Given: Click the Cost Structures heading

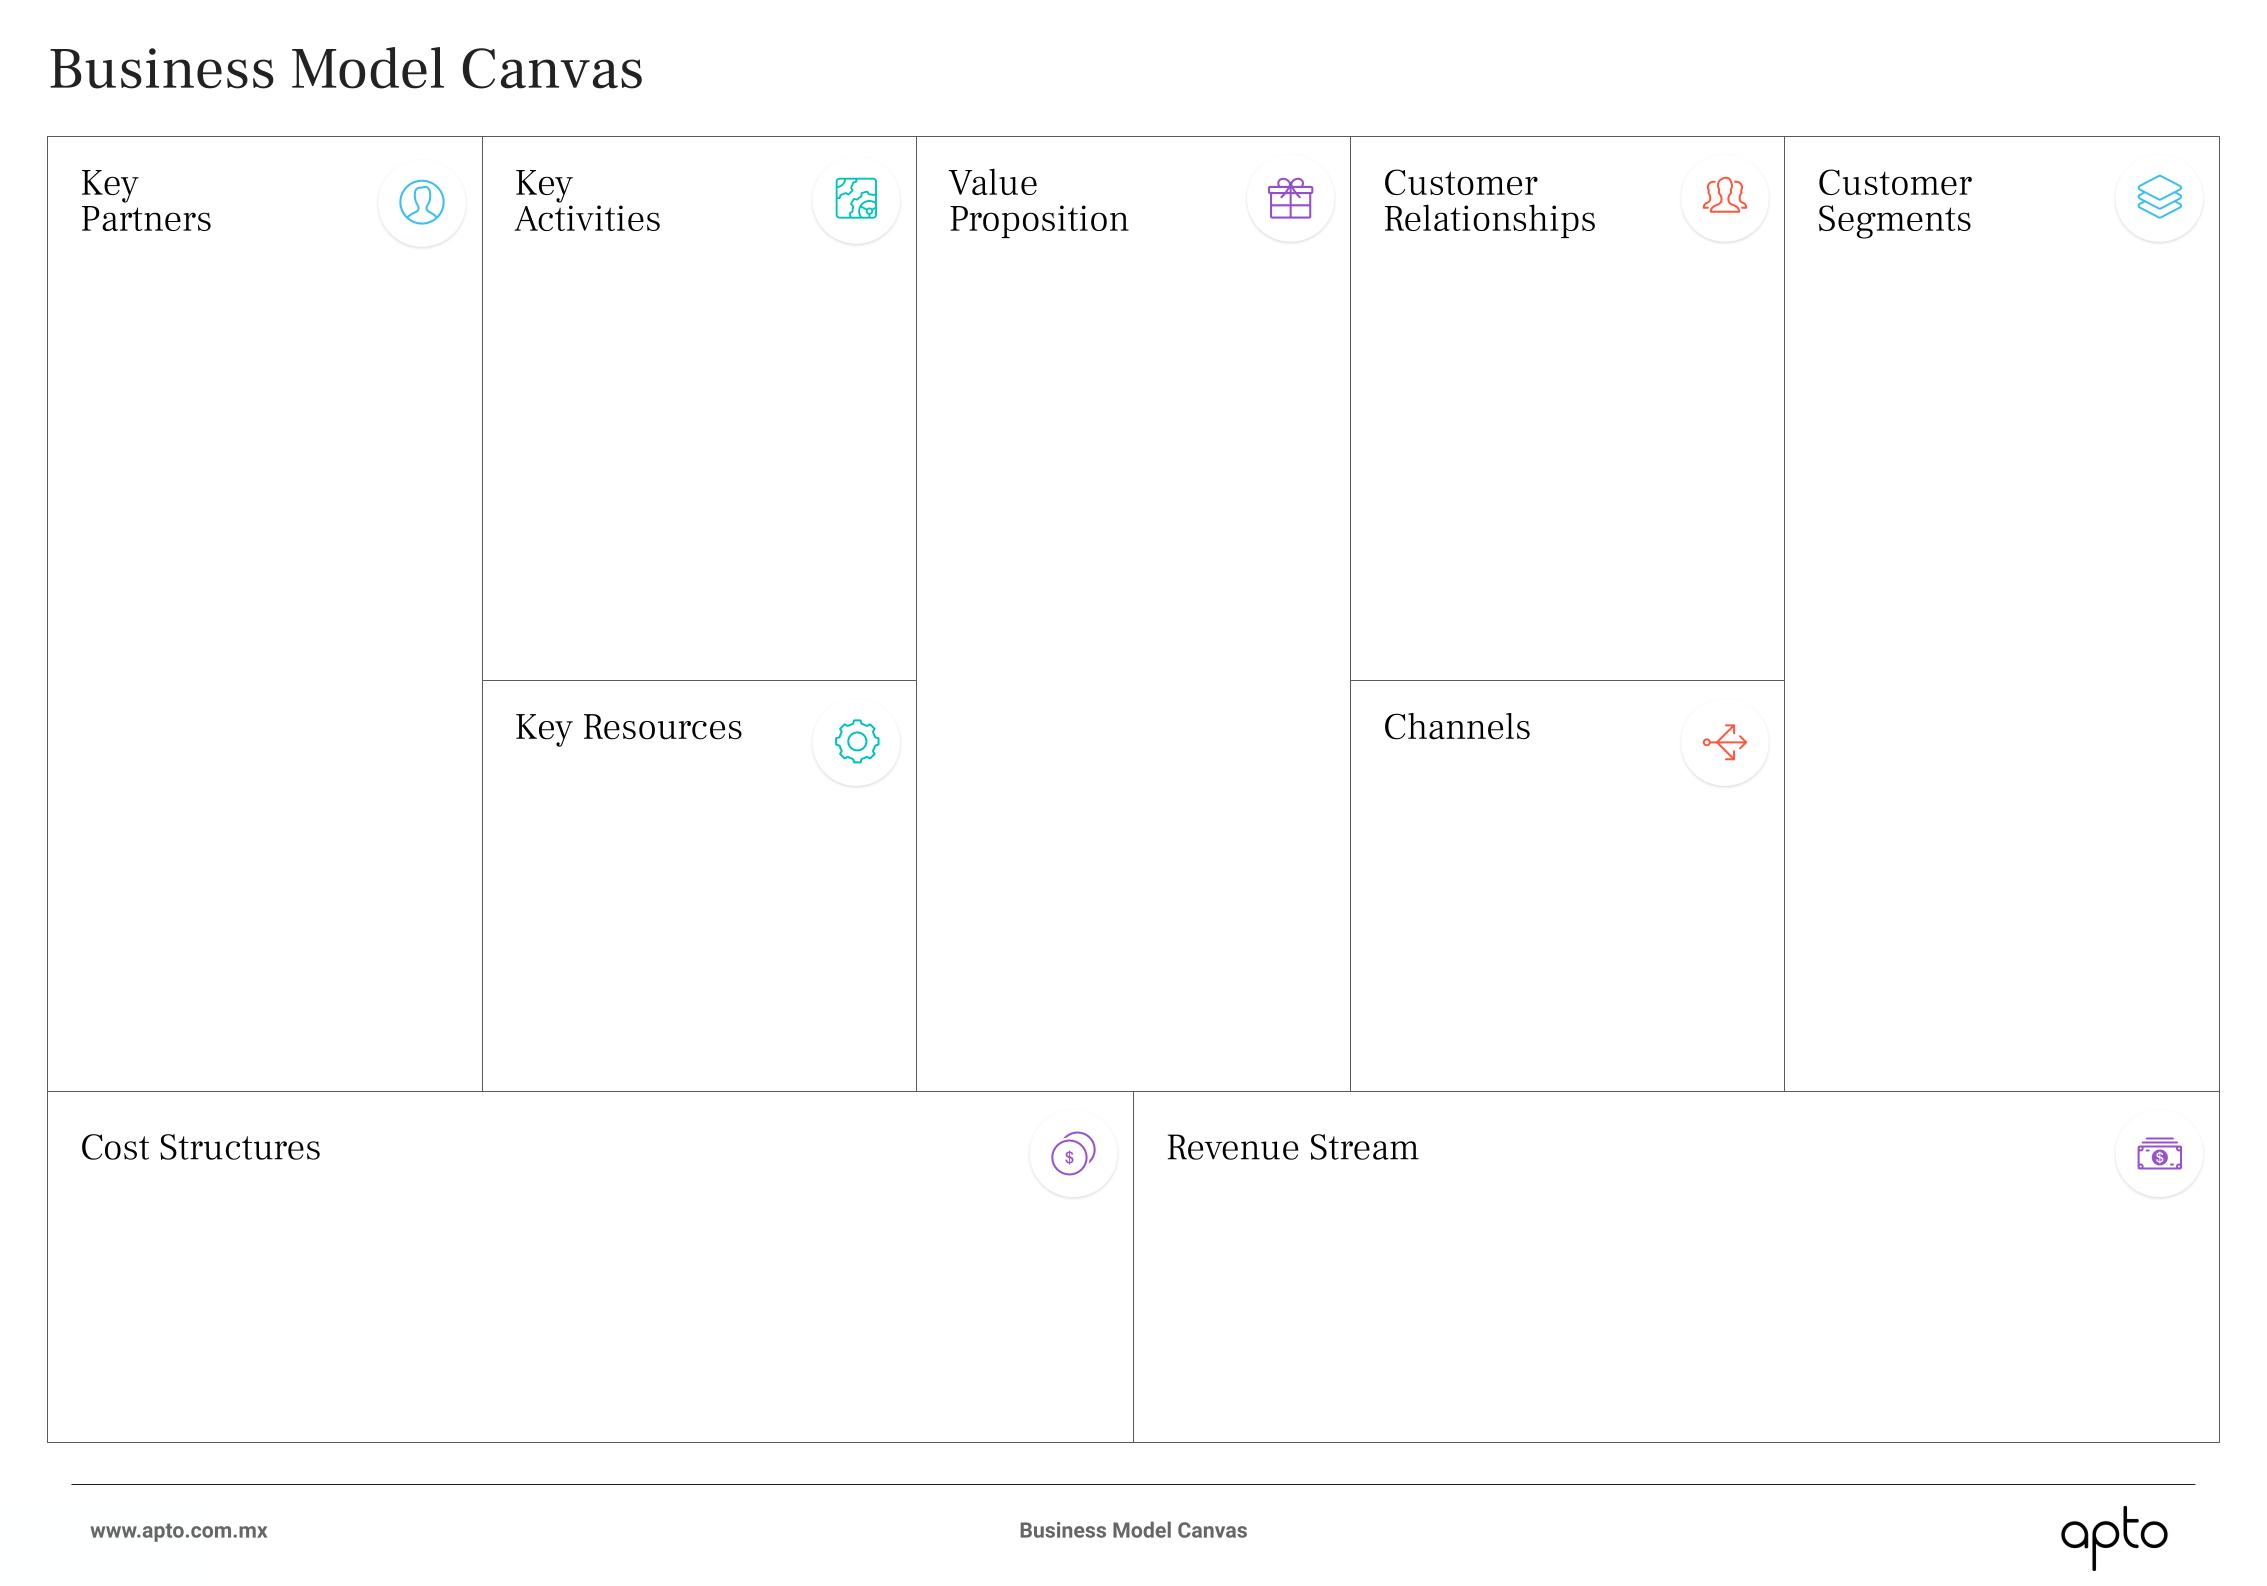Looking at the screenshot, I should tap(200, 1148).
